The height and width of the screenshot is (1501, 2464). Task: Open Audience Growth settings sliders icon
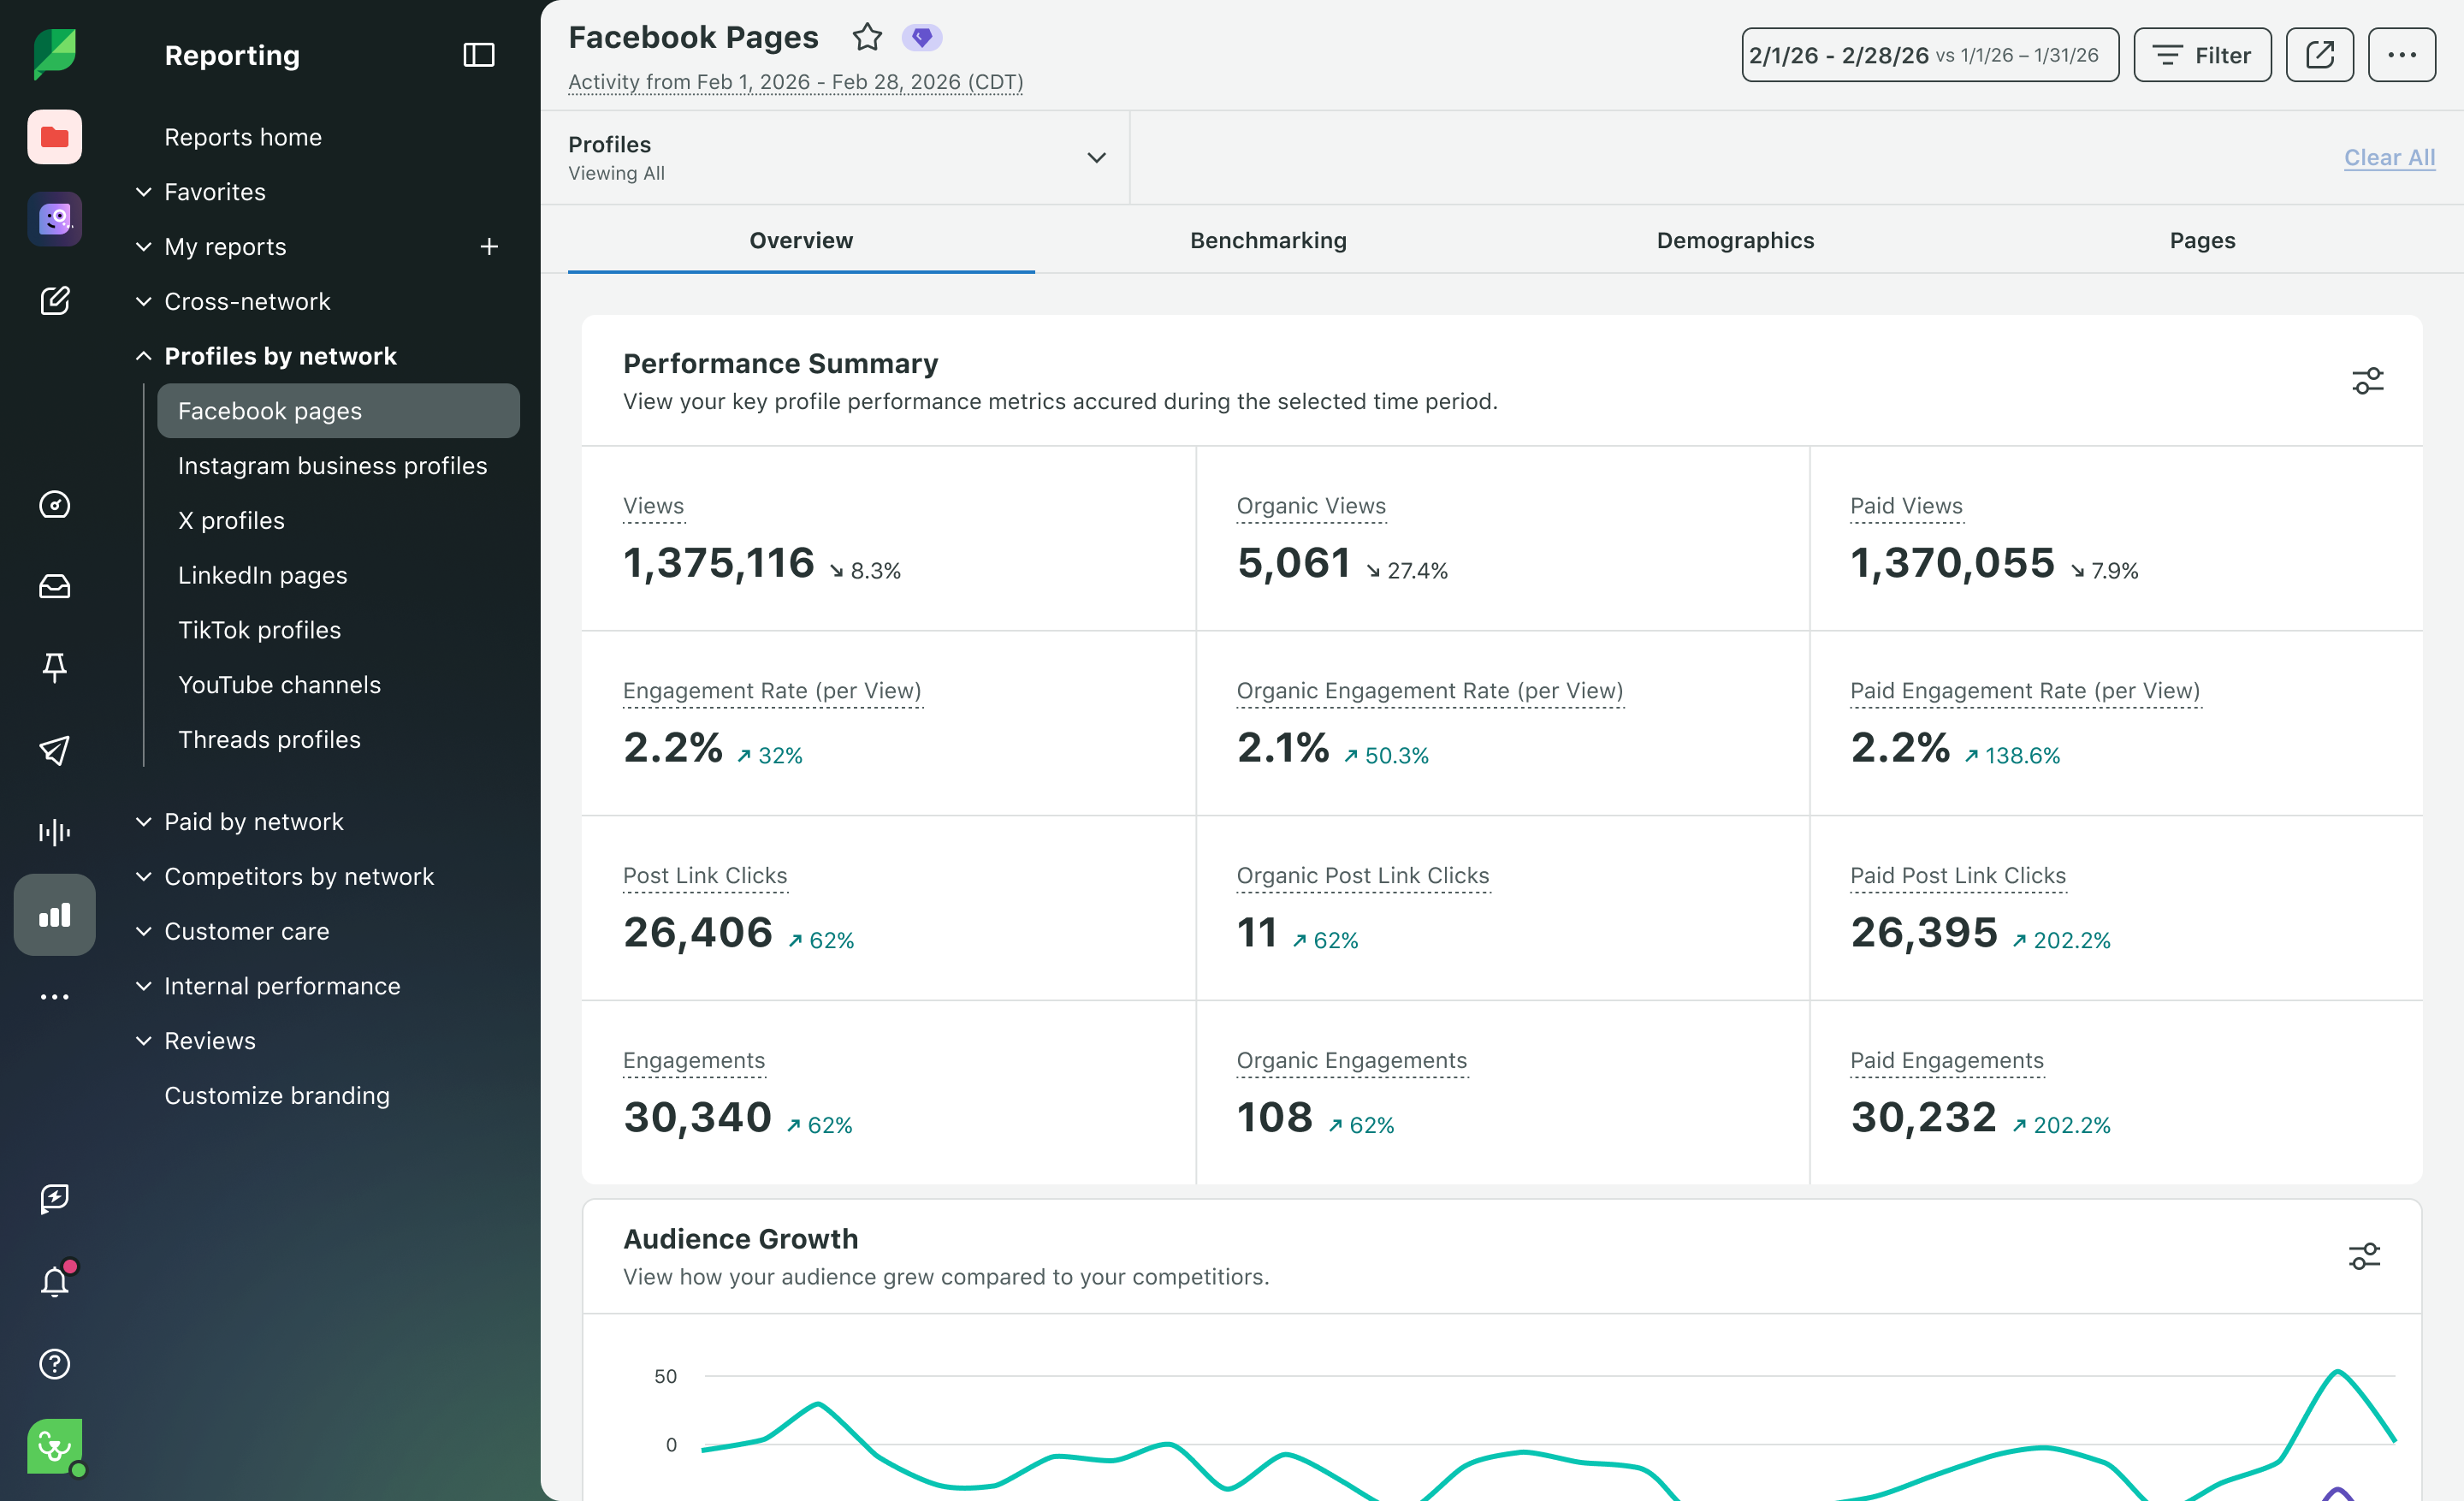pos(2364,1256)
